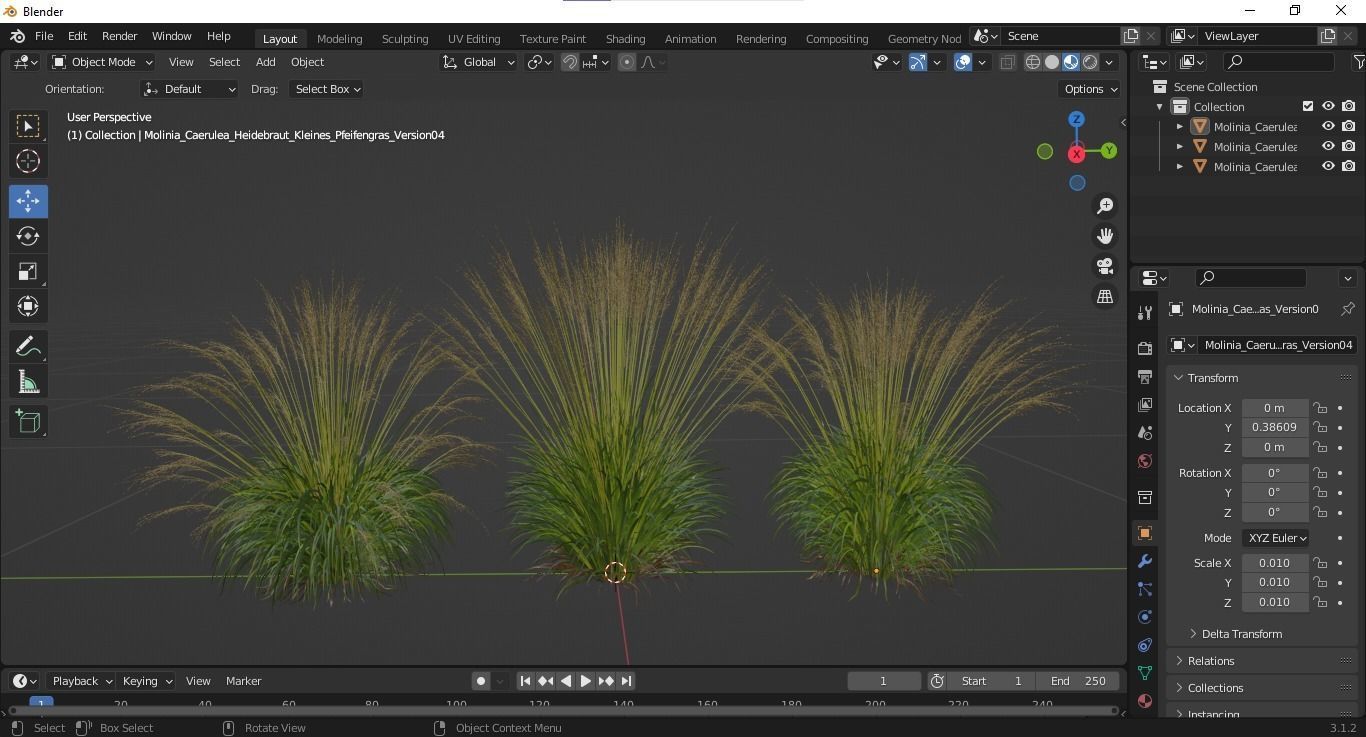This screenshot has height=737, width=1366.
Task: Click the Z axis gizmo ball
Action: tap(1077, 119)
